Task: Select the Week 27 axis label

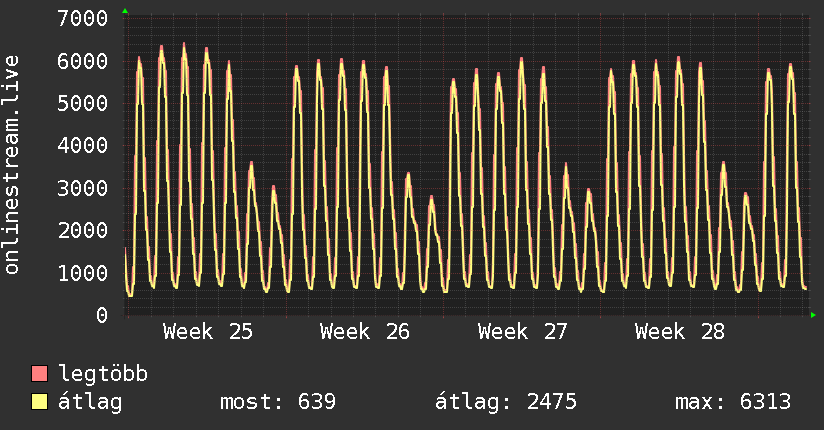Action: pos(522,332)
